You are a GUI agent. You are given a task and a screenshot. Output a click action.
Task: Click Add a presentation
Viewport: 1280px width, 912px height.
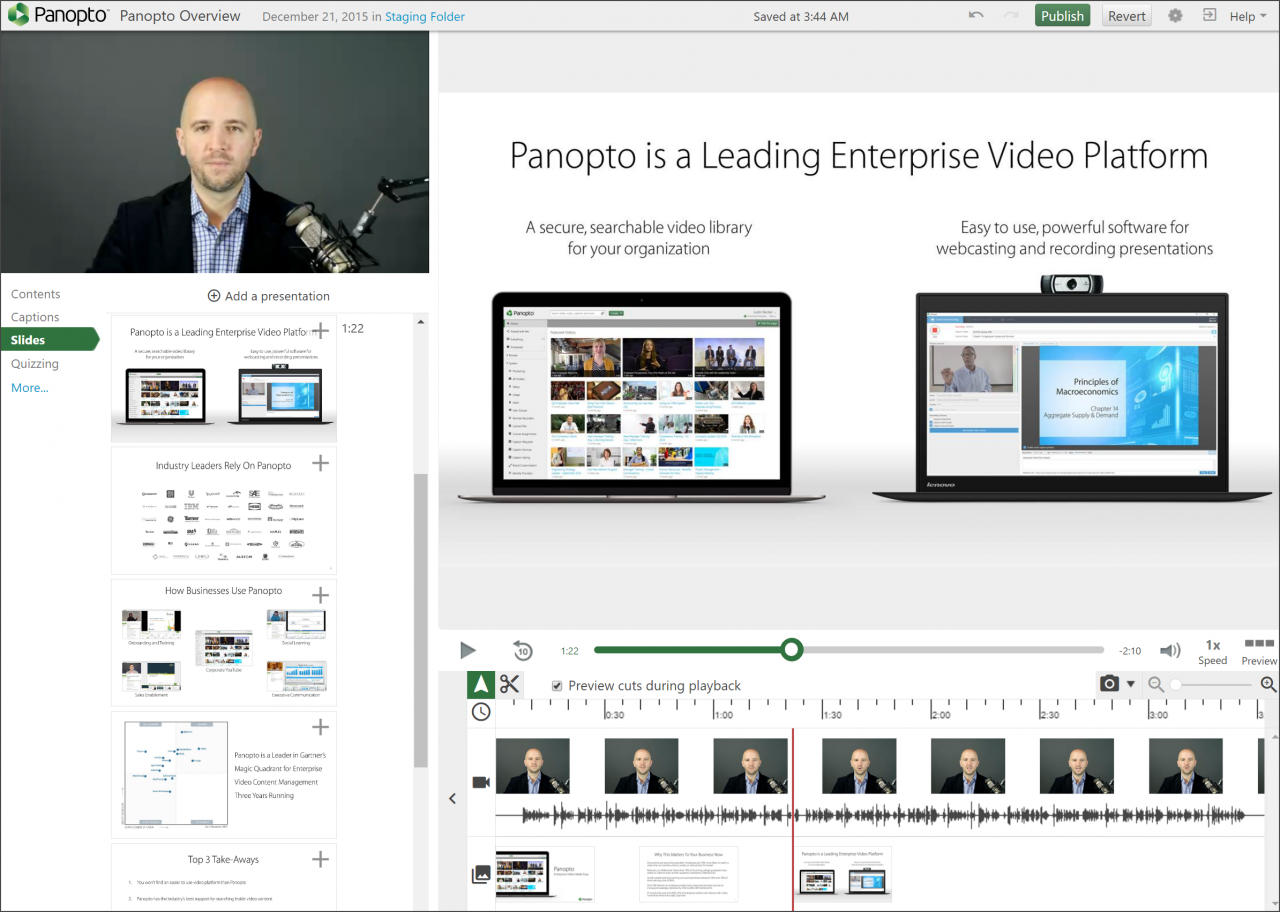pyautogui.click(x=268, y=296)
